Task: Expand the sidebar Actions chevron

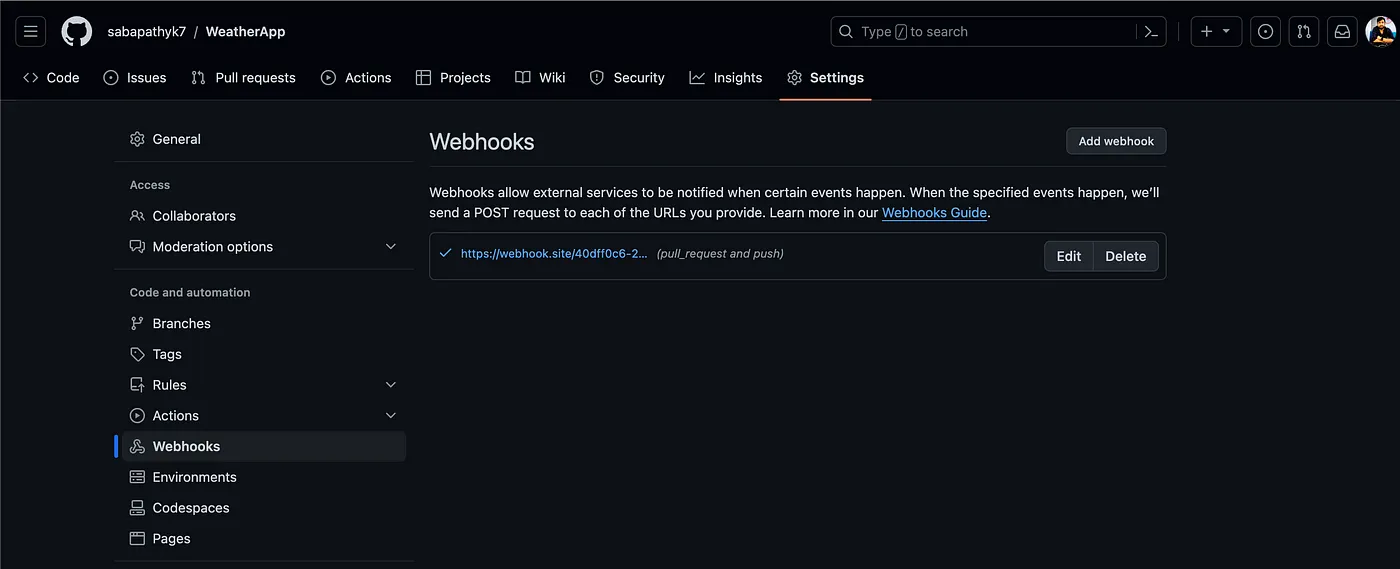Action: click(x=391, y=416)
